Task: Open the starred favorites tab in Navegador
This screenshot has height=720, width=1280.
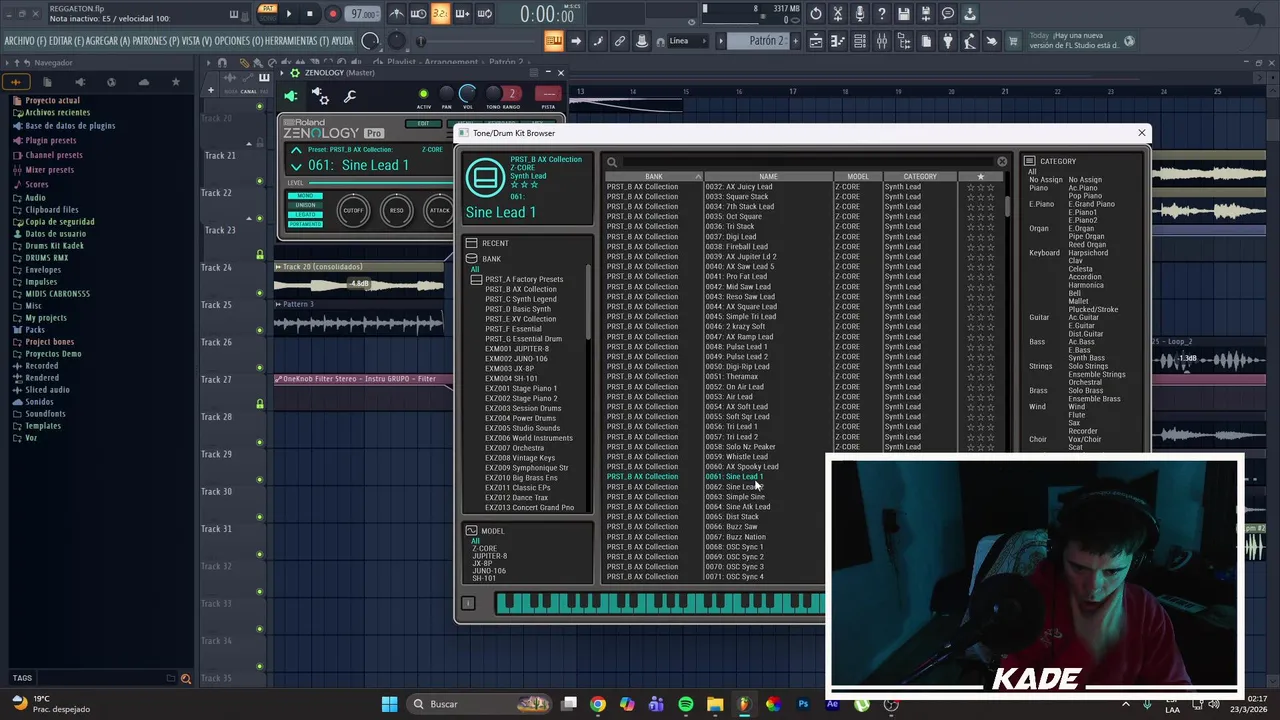Action: (x=175, y=82)
